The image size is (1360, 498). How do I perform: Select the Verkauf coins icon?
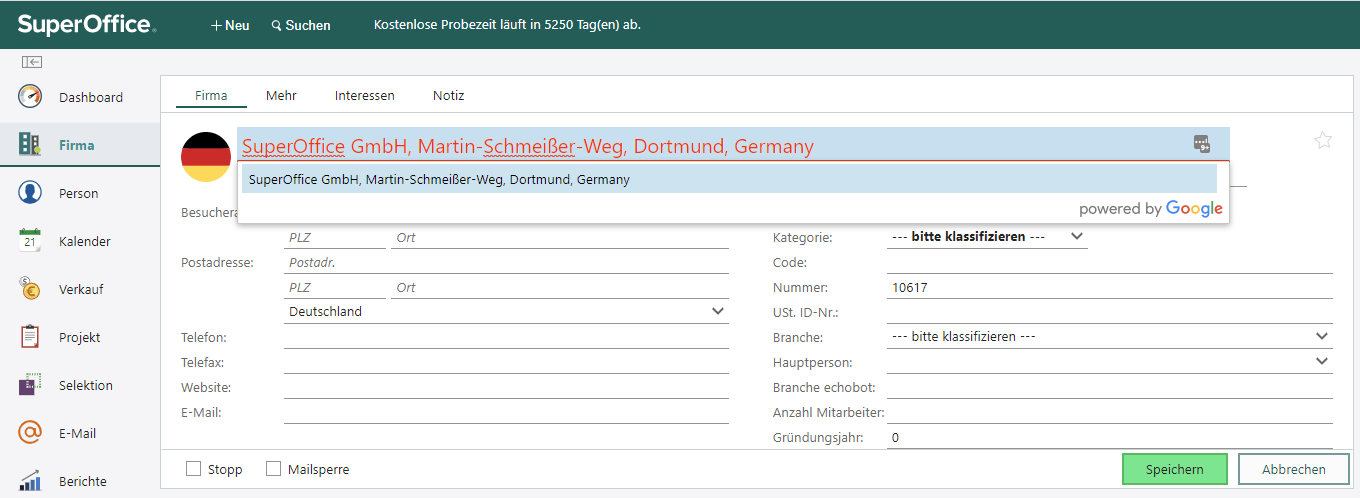pyautogui.click(x=30, y=289)
